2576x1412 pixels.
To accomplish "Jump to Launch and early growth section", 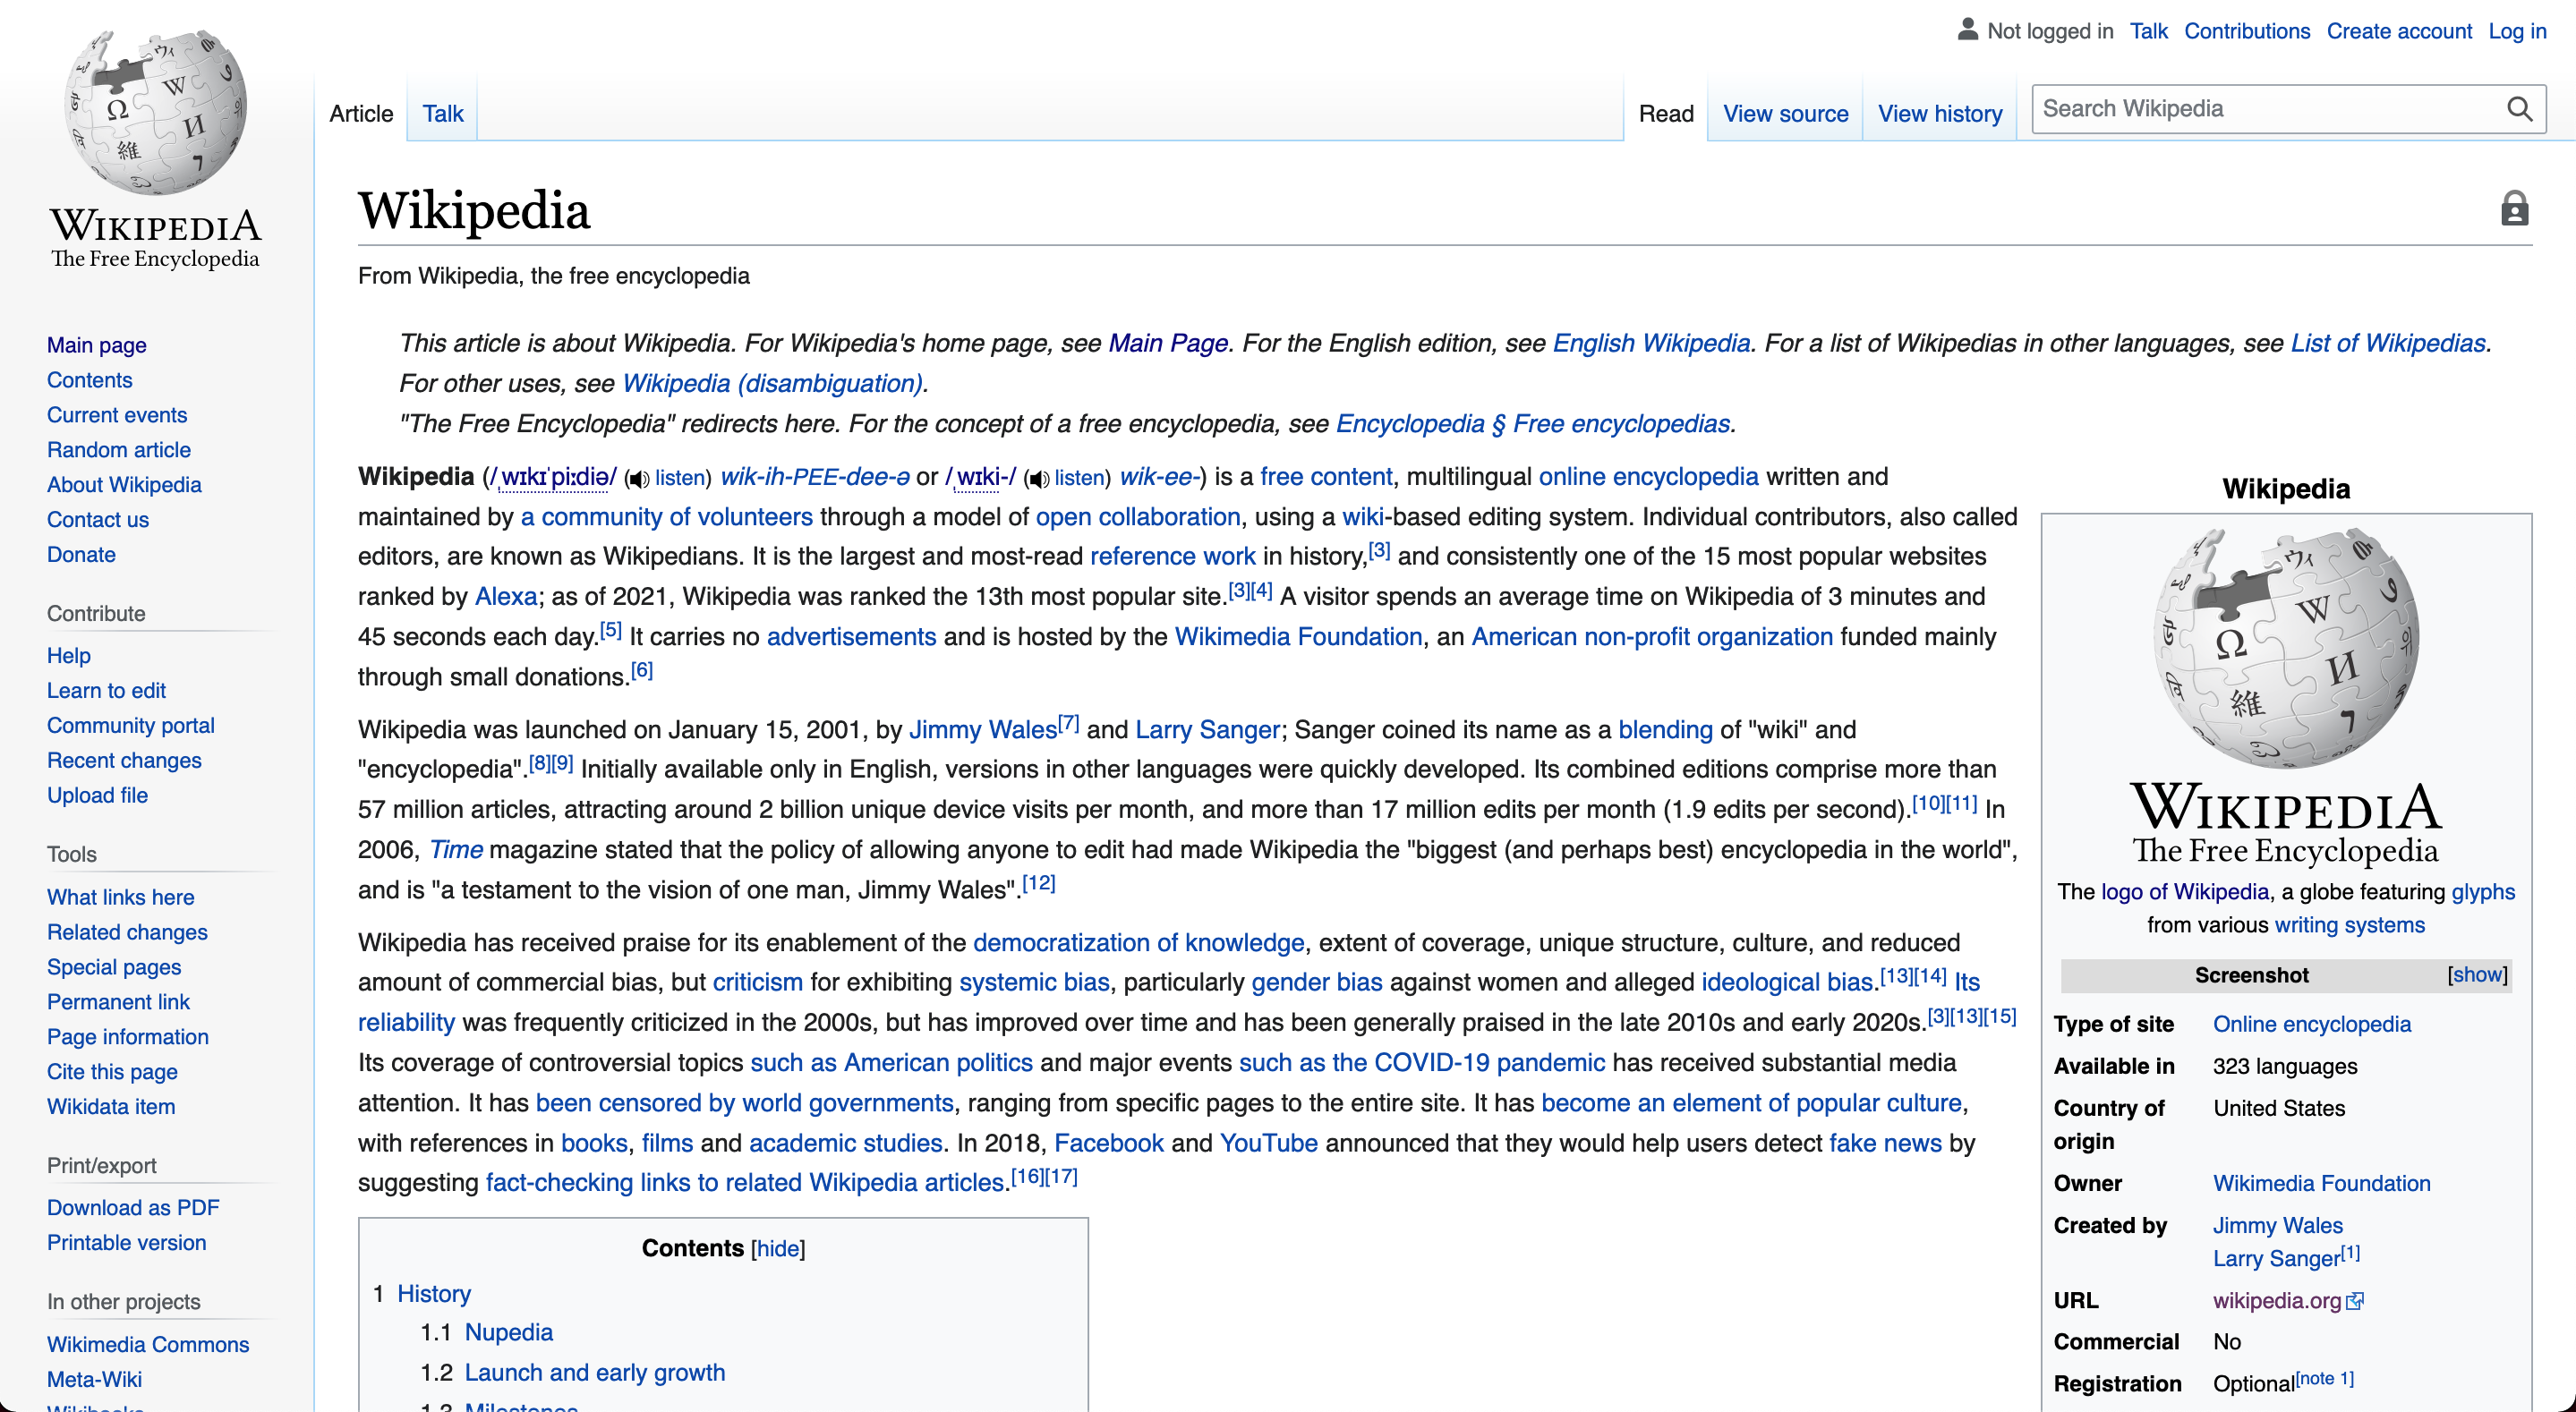I will [x=595, y=1373].
